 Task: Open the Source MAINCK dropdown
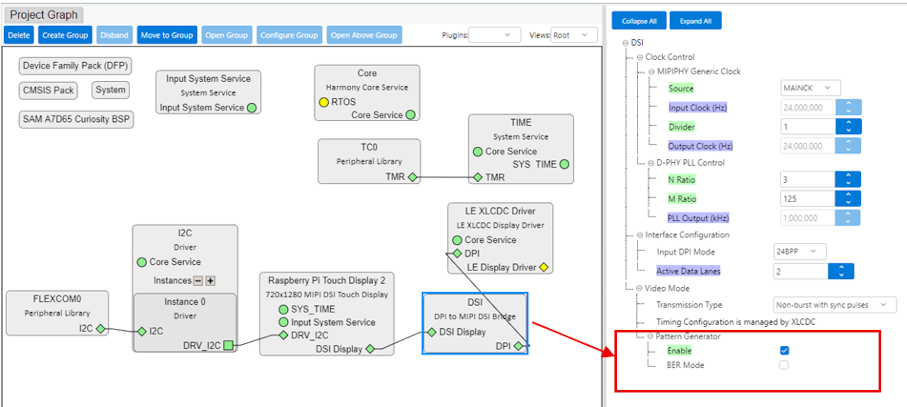click(810, 88)
